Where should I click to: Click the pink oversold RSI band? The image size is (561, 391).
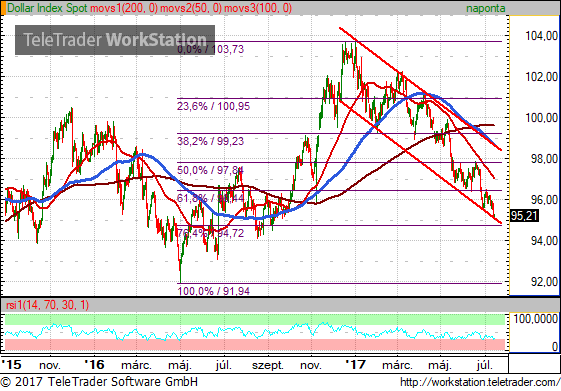pos(255,344)
